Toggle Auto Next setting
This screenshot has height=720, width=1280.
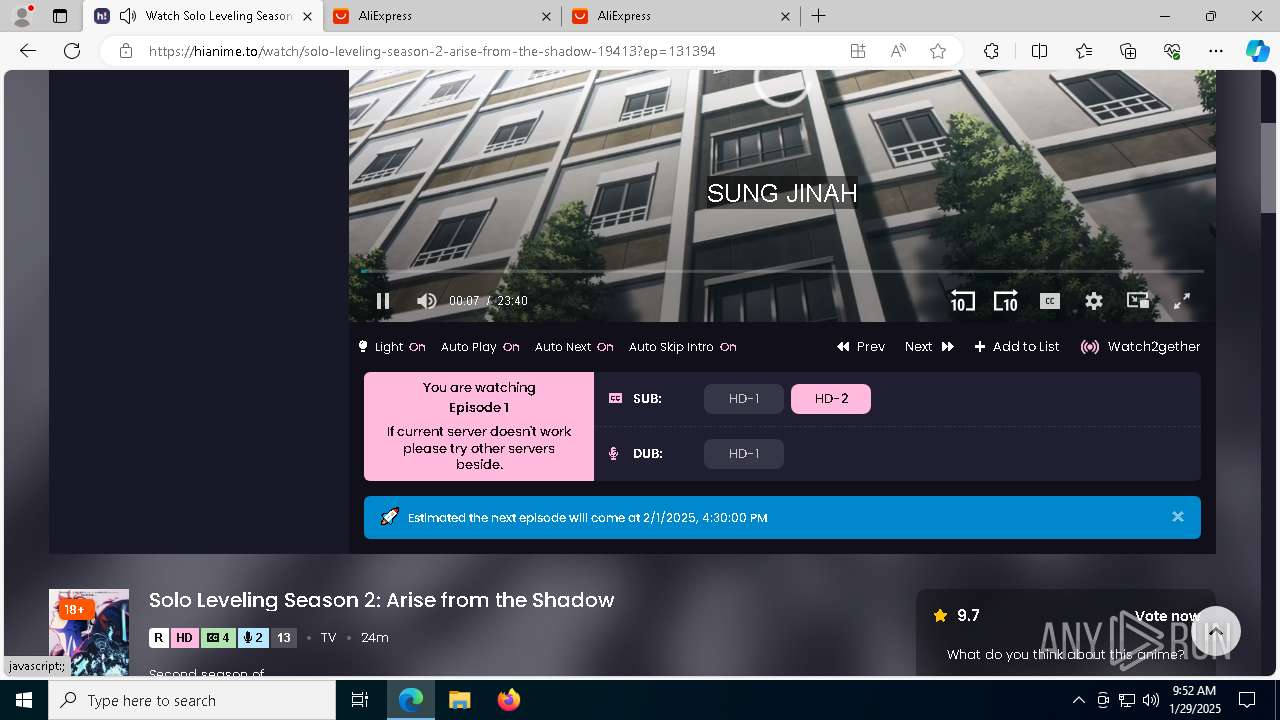pyautogui.click(x=574, y=347)
